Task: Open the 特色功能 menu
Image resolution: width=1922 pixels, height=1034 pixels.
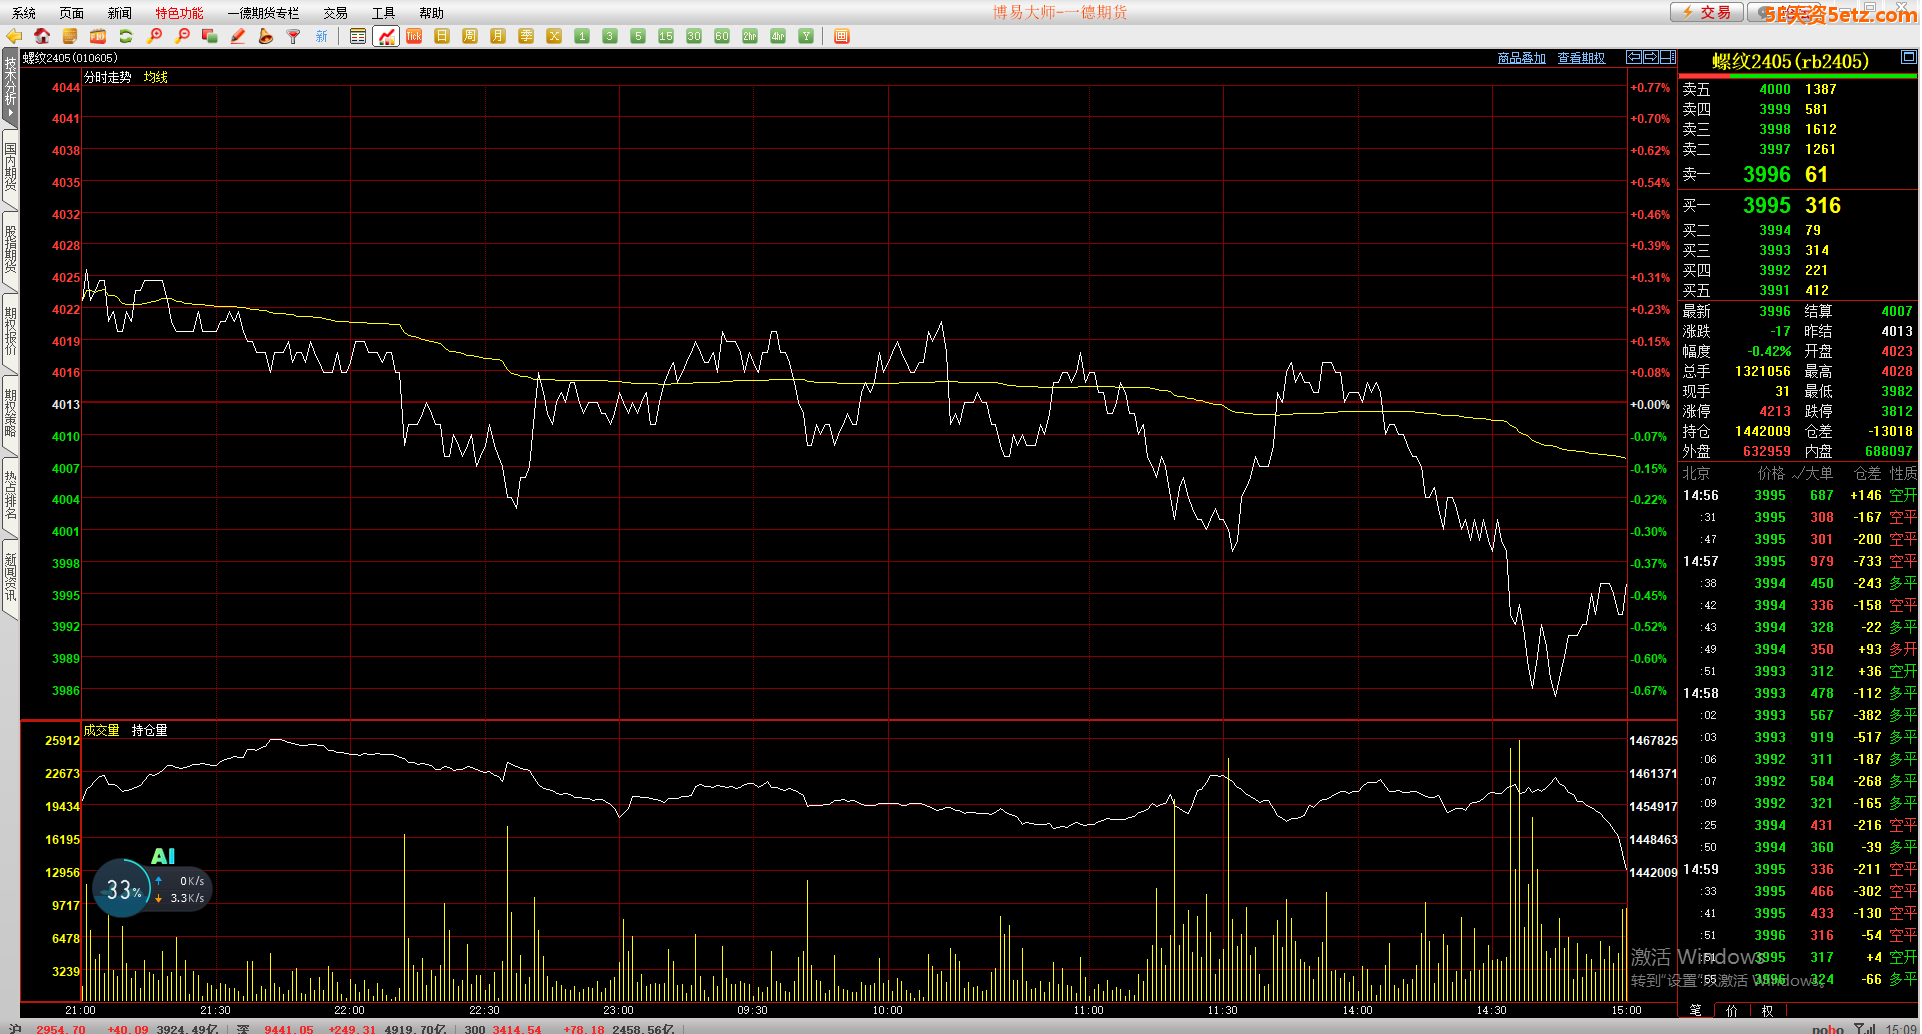Action: pyautogui.click(x=179, y=13)
